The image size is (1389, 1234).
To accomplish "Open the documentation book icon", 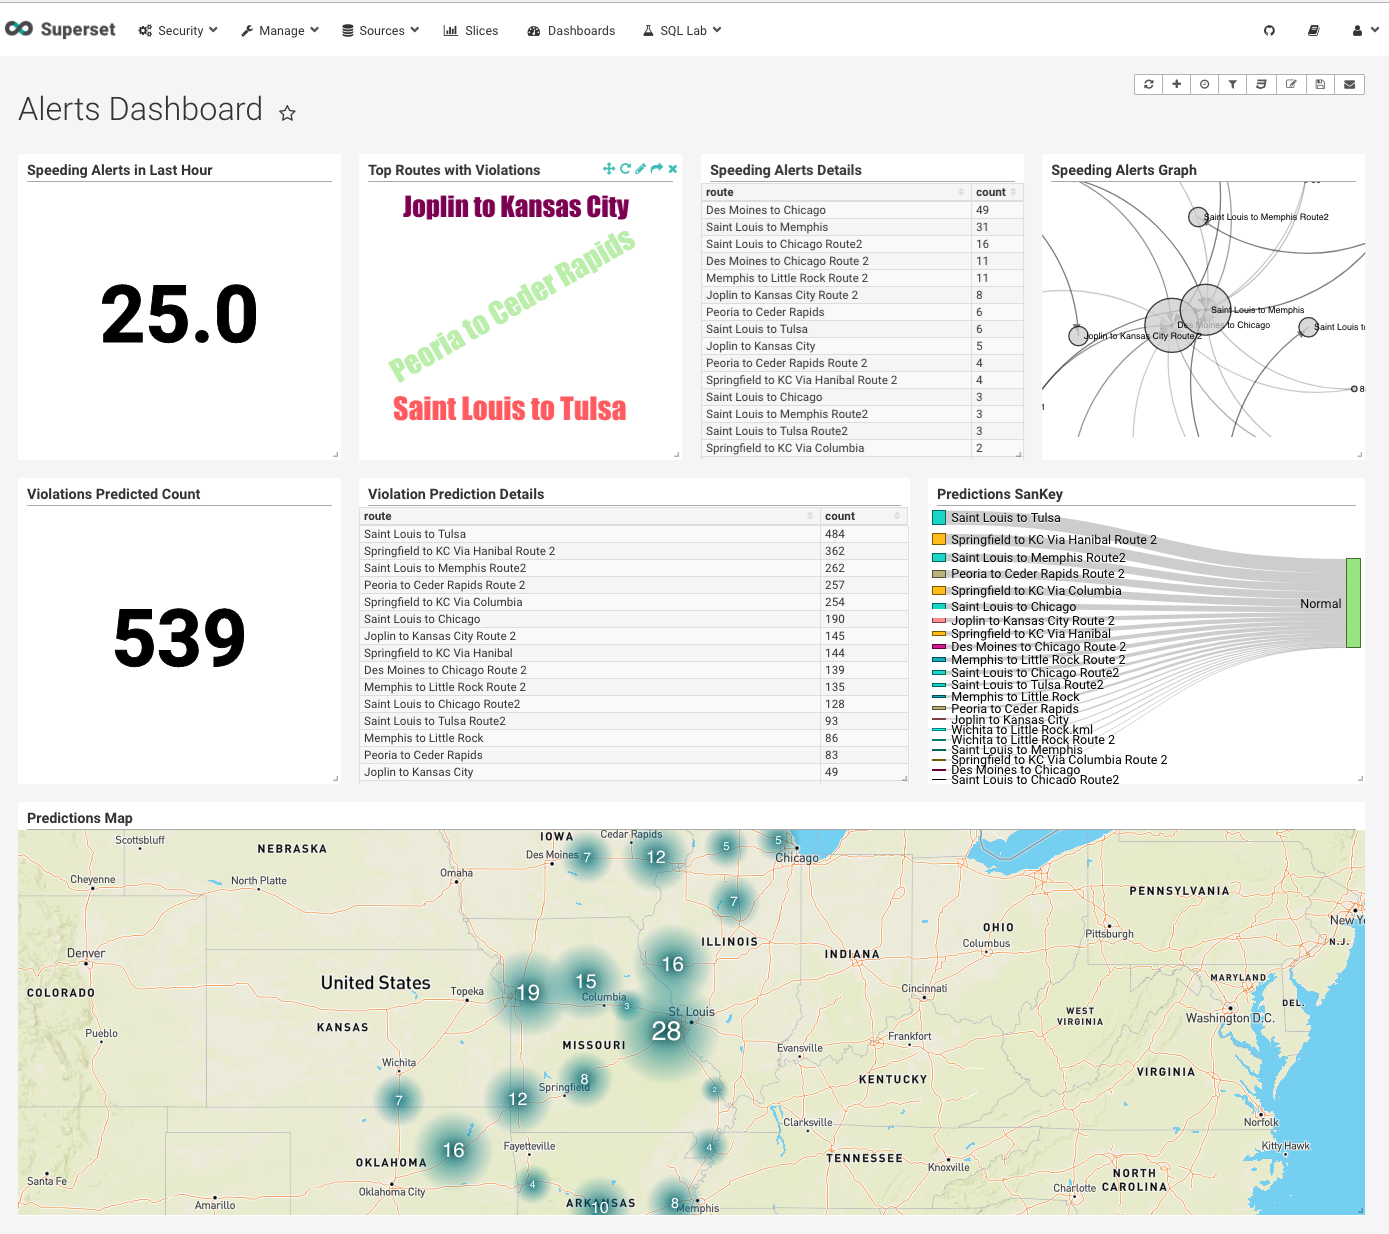I will coord(1313,31).
